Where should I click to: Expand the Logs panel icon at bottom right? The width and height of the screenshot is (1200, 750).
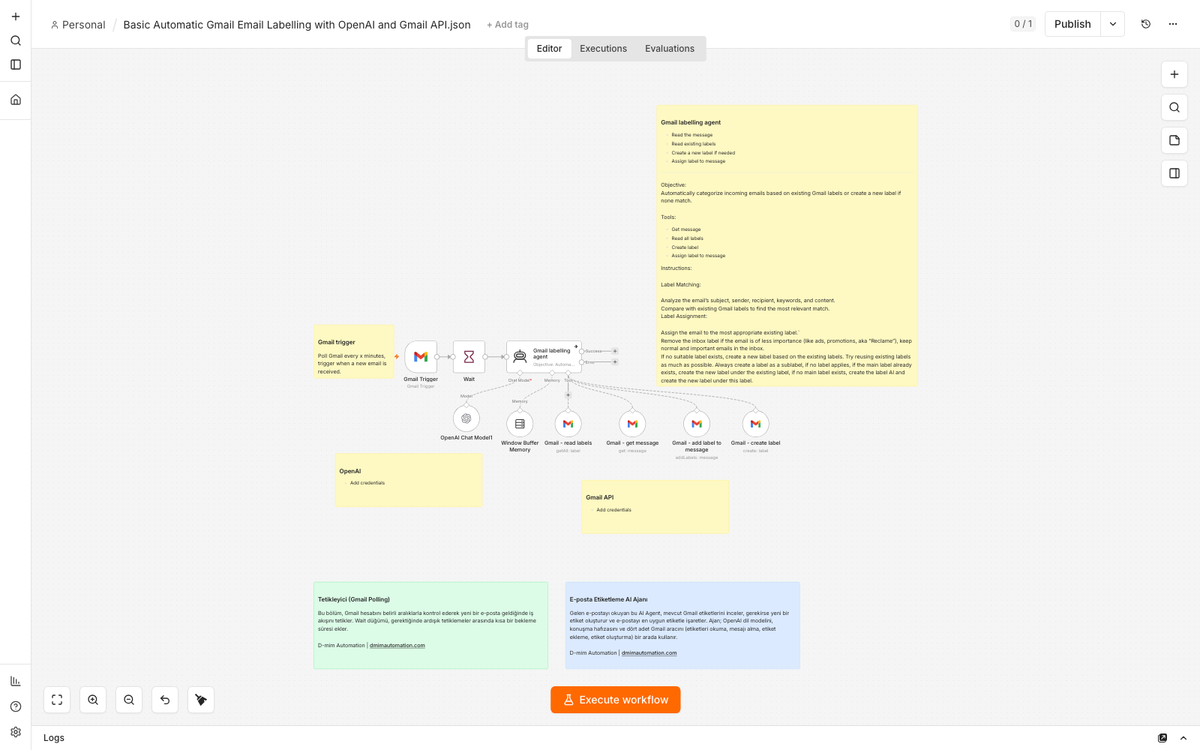(1162, 738)
